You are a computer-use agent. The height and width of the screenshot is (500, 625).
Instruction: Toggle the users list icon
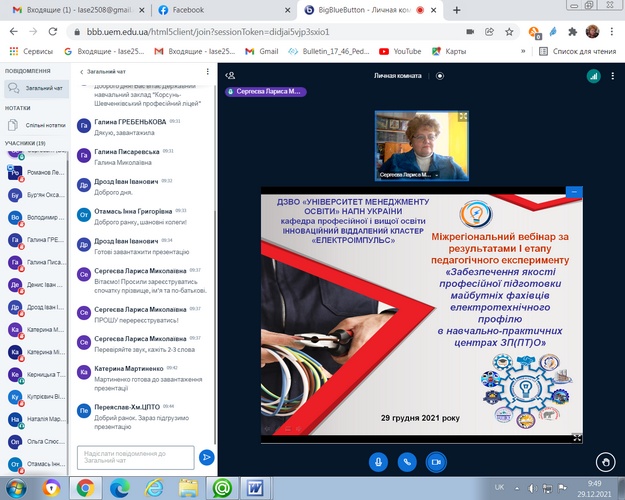(x=230, y=75)
